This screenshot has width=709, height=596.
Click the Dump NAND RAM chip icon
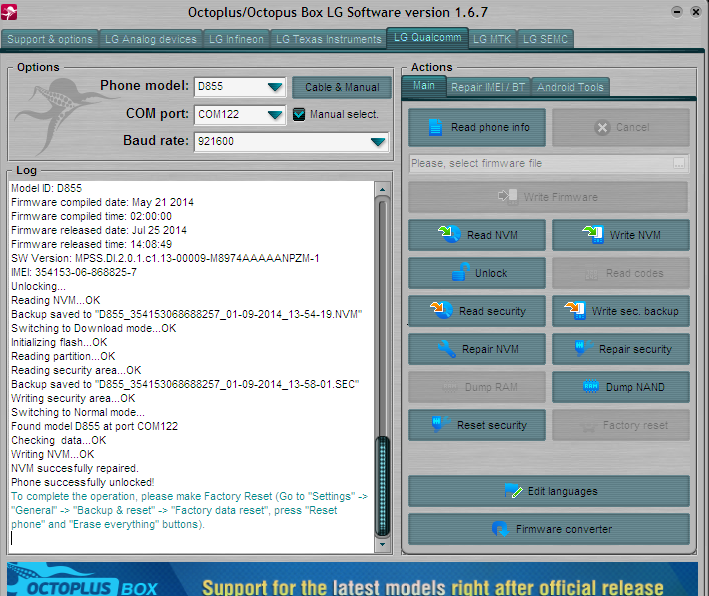591,386
